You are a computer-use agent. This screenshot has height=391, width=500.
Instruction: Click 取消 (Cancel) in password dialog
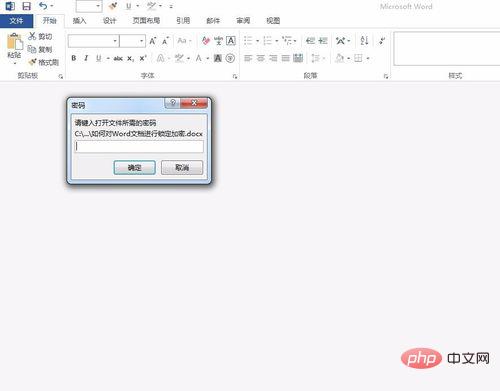(182, 168)
